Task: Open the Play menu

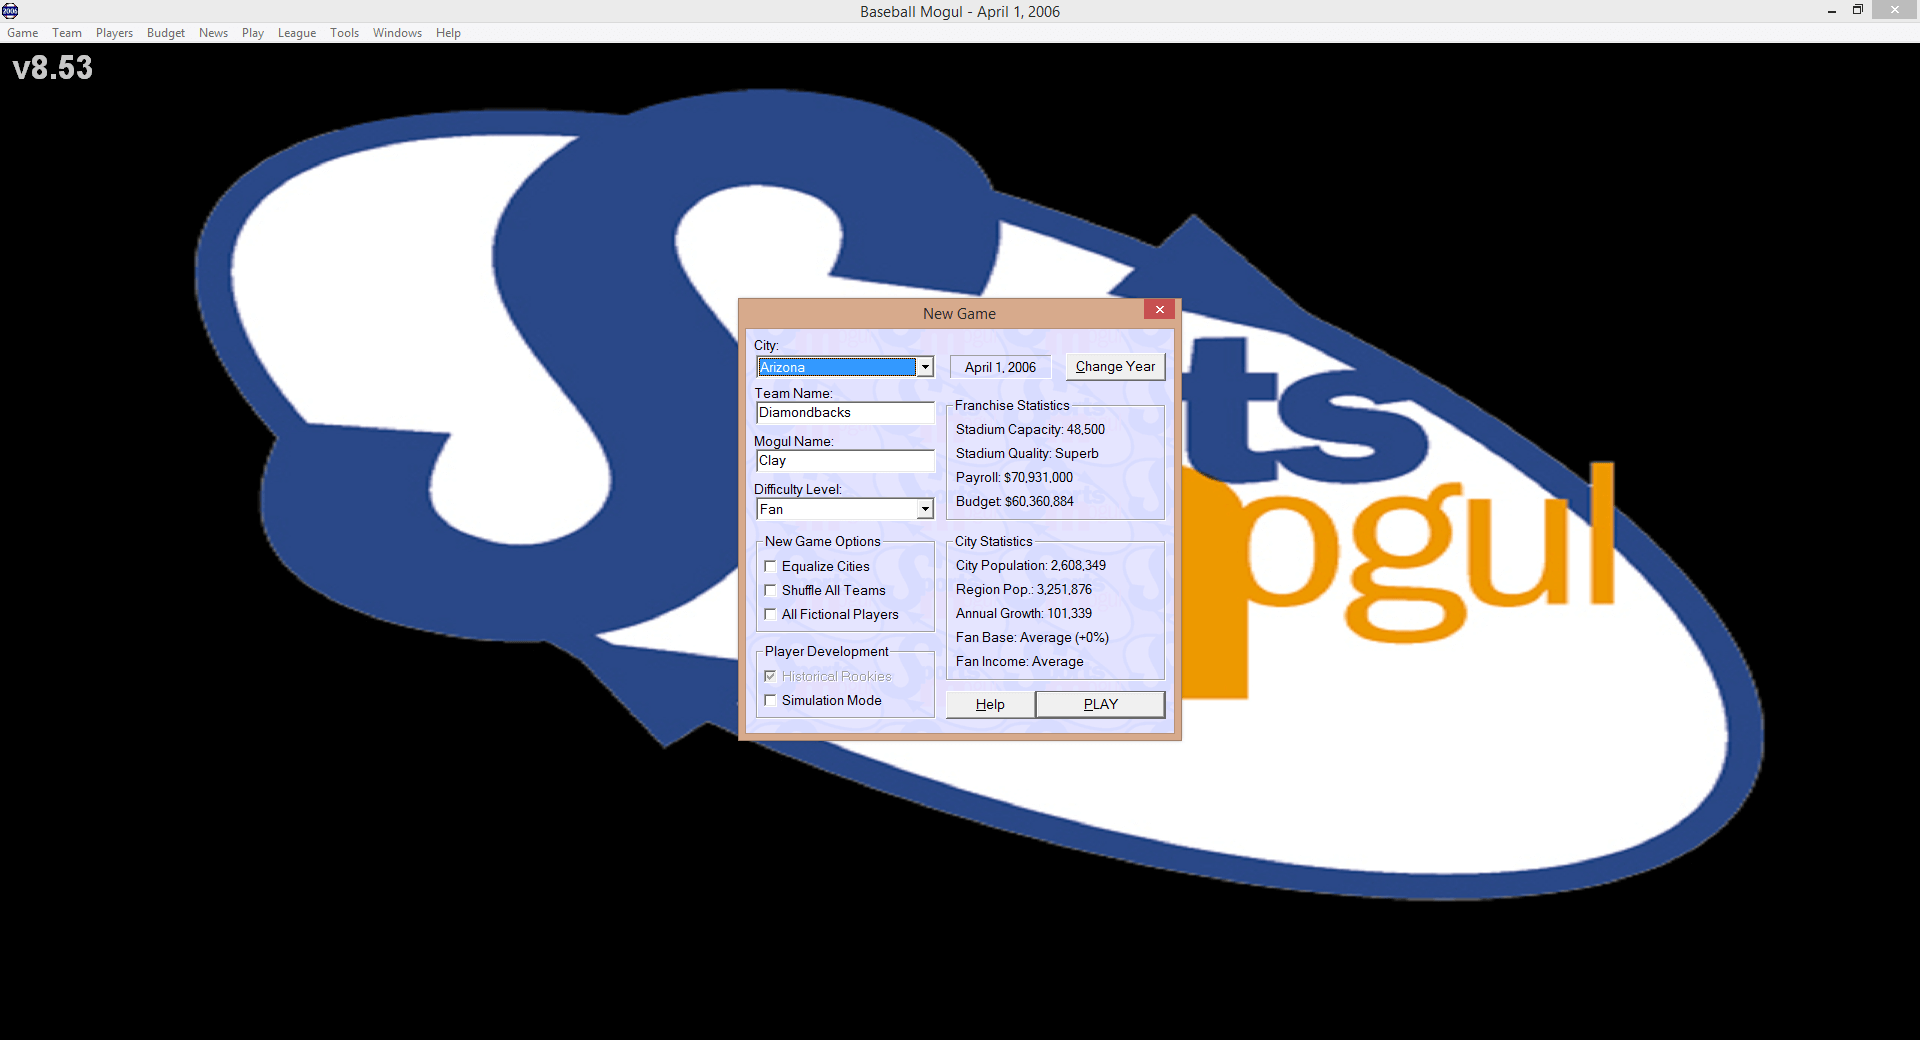Action: [253, 33]
